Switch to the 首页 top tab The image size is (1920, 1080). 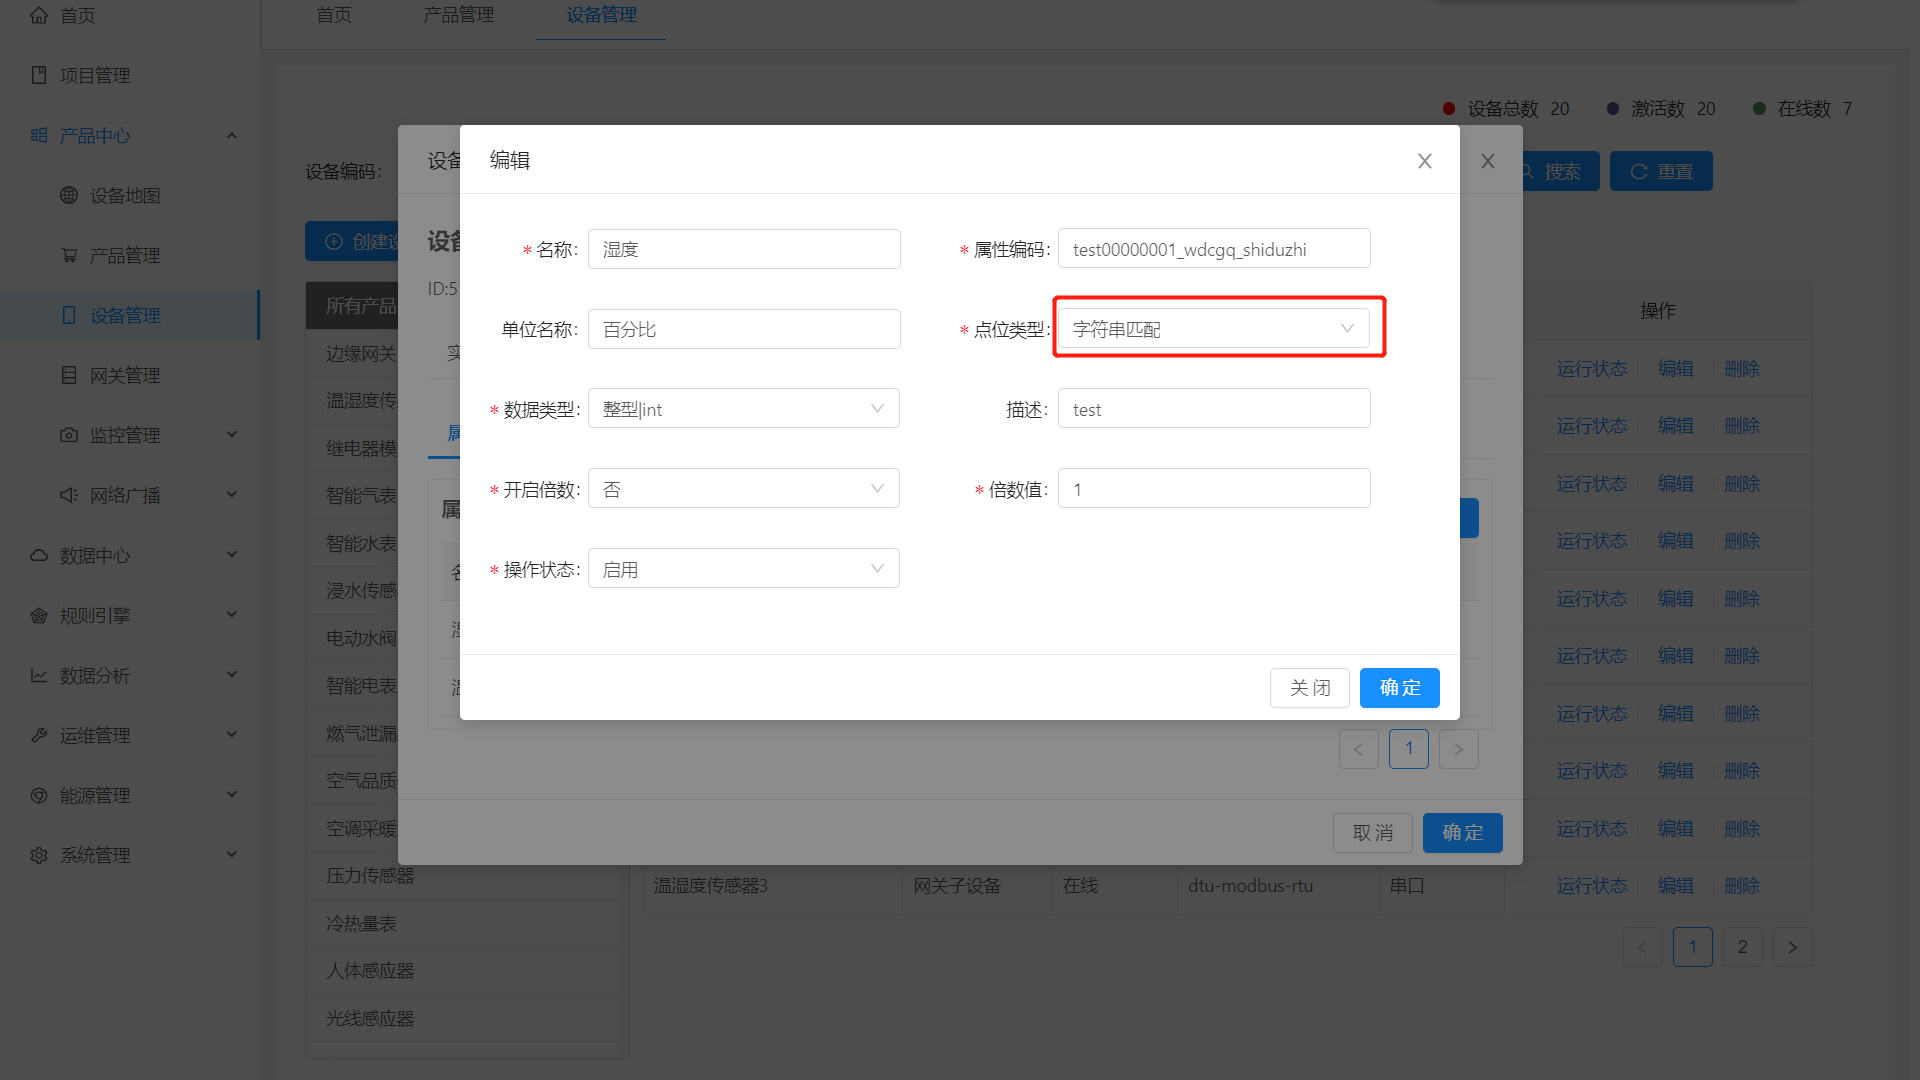pyautogui.click(x=333, y=15)
